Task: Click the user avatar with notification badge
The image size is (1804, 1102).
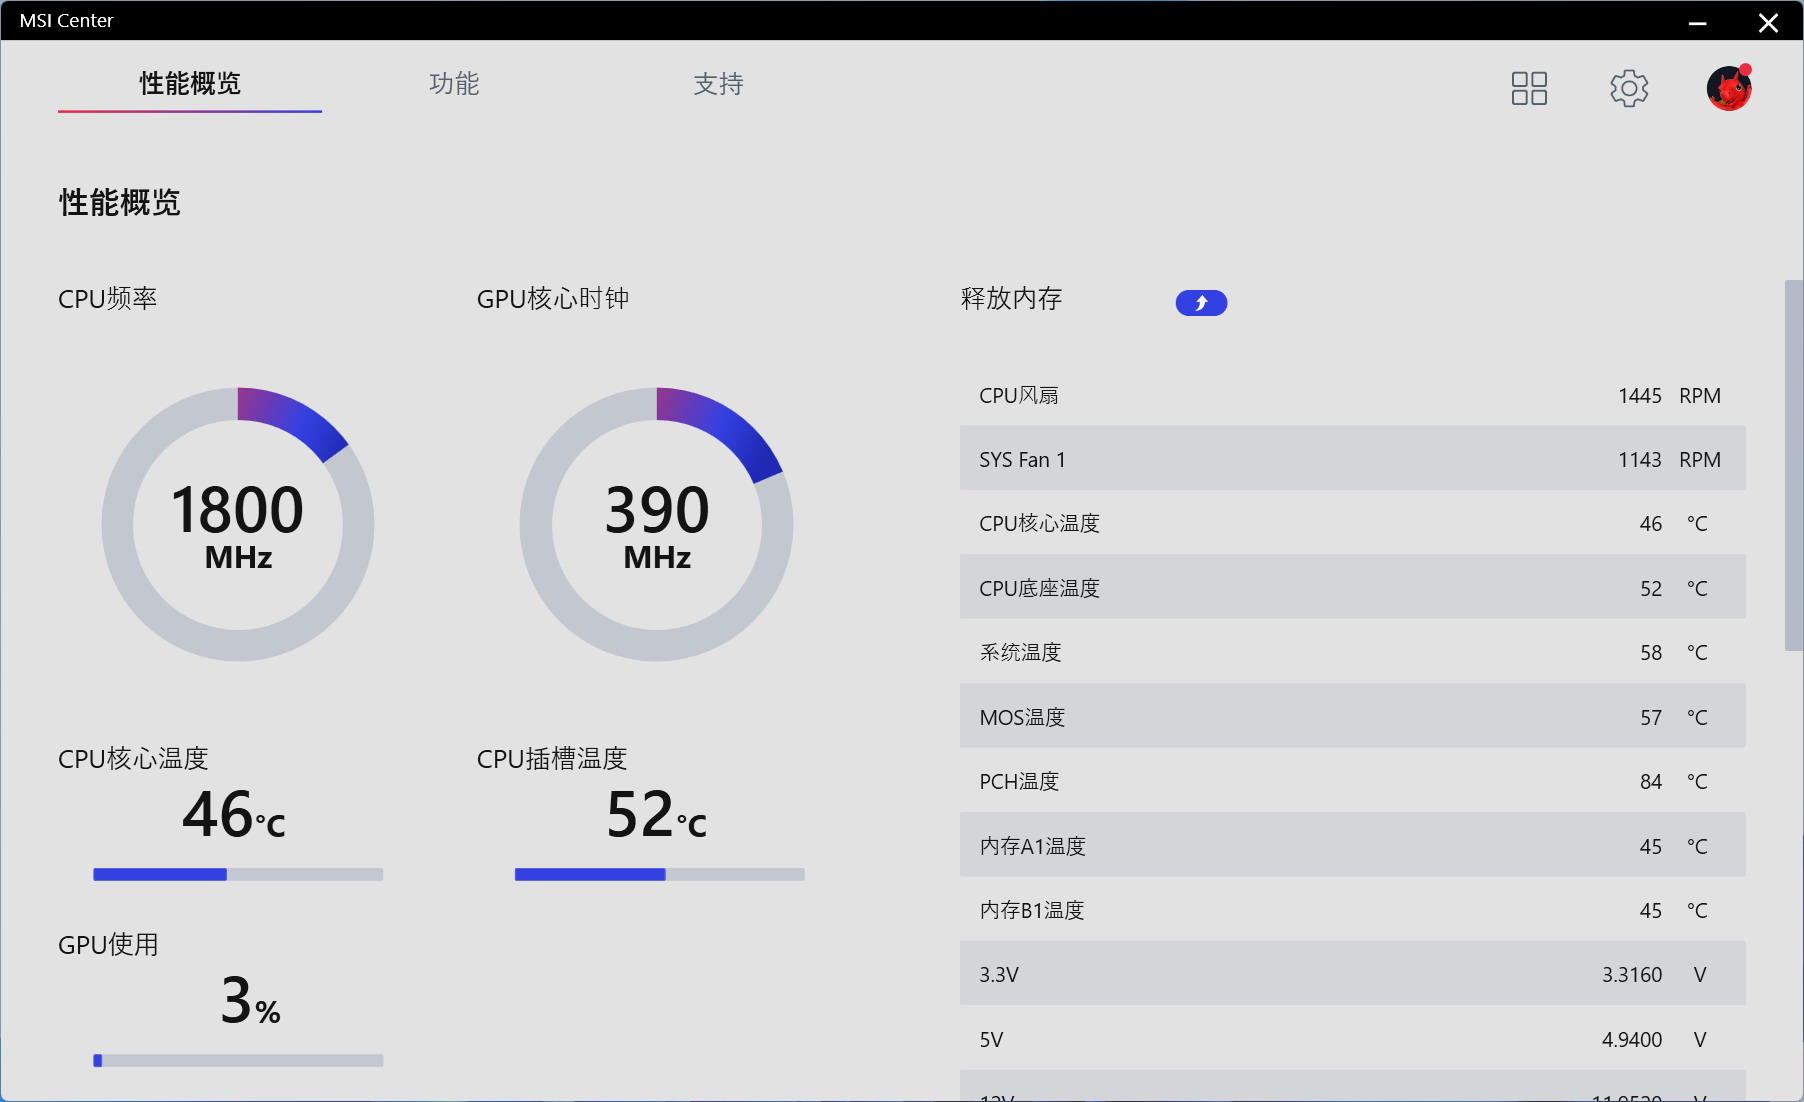Action: (x=1729, y=88)
